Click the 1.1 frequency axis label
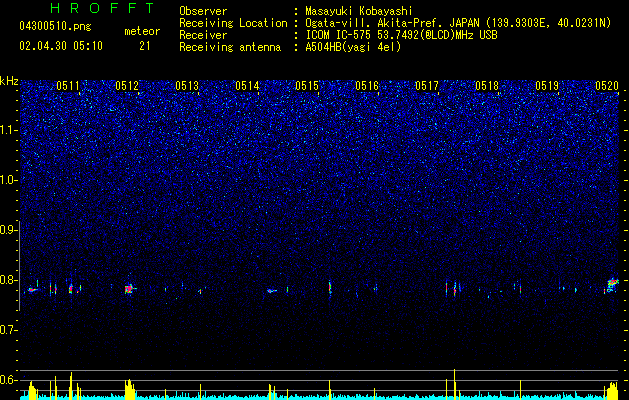This screenshot has height=400, width=629. click(x=8, y=130)
